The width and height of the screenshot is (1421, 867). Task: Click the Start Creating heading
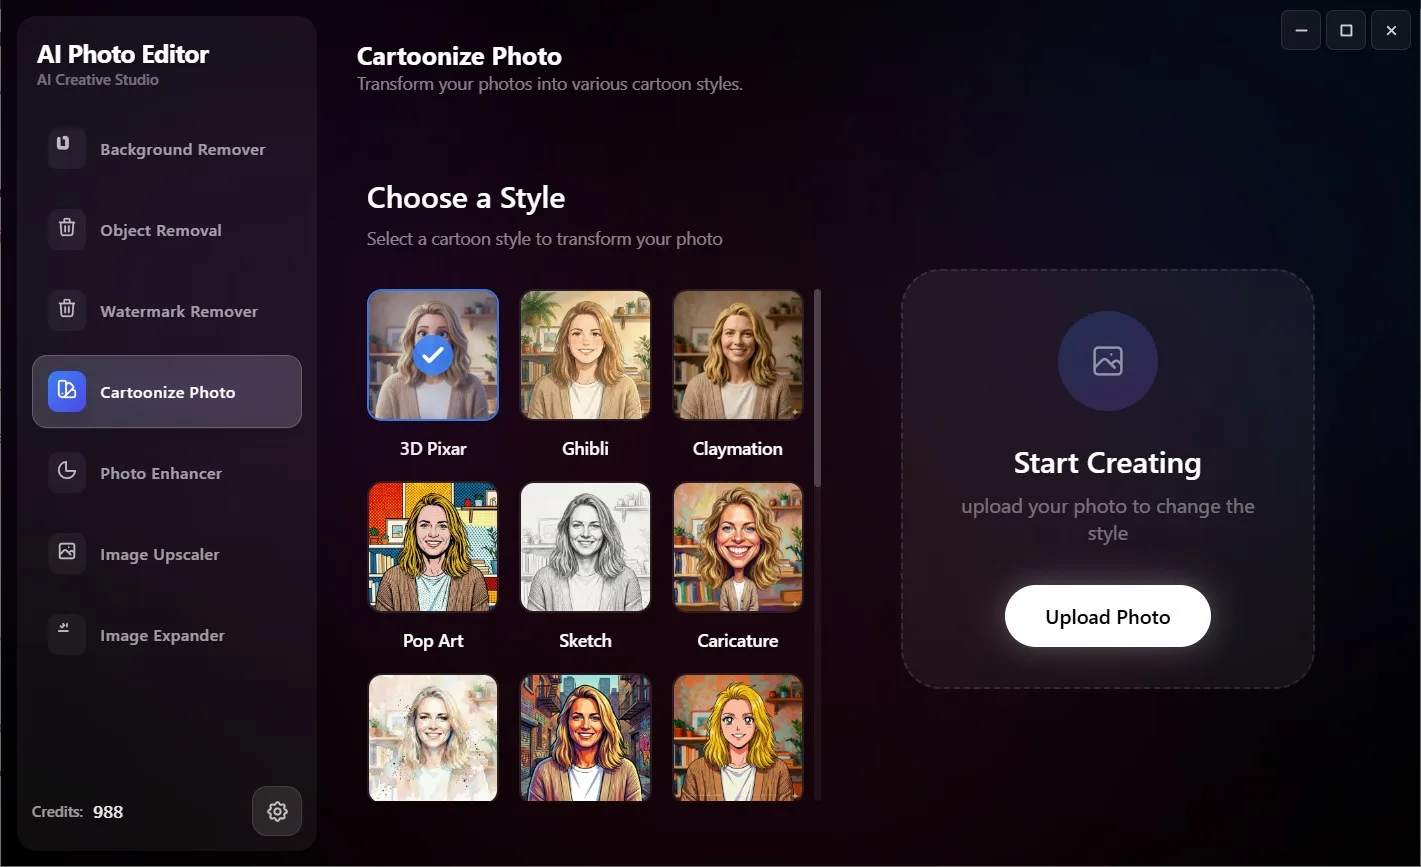pyautogui.click(x=1108, y=463)
